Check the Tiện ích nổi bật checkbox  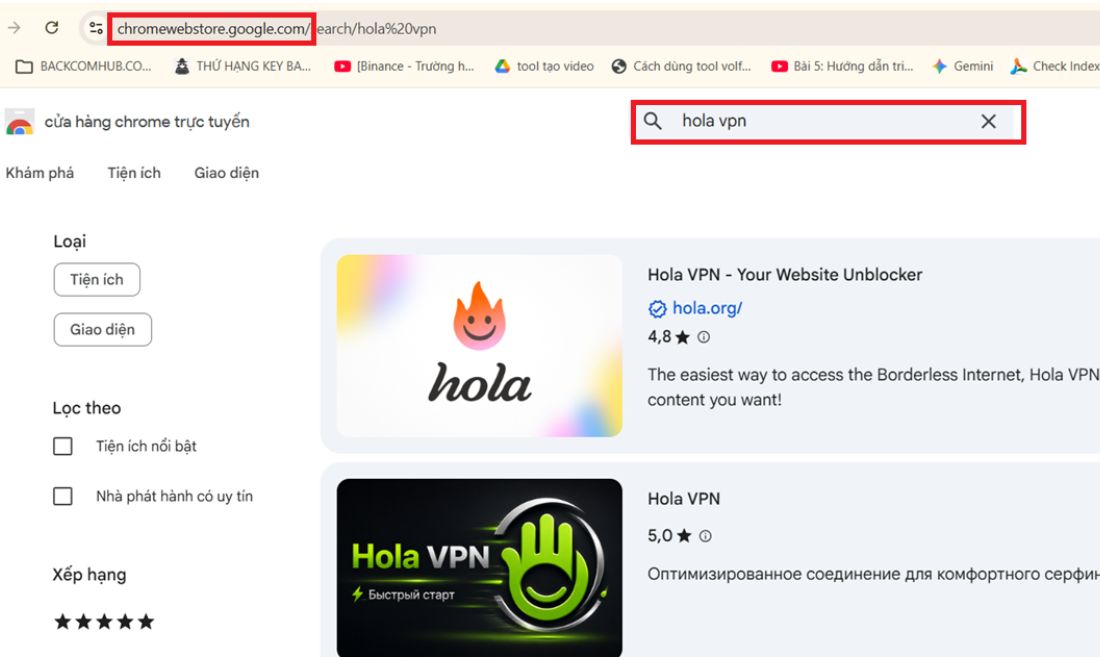[63, 446]
